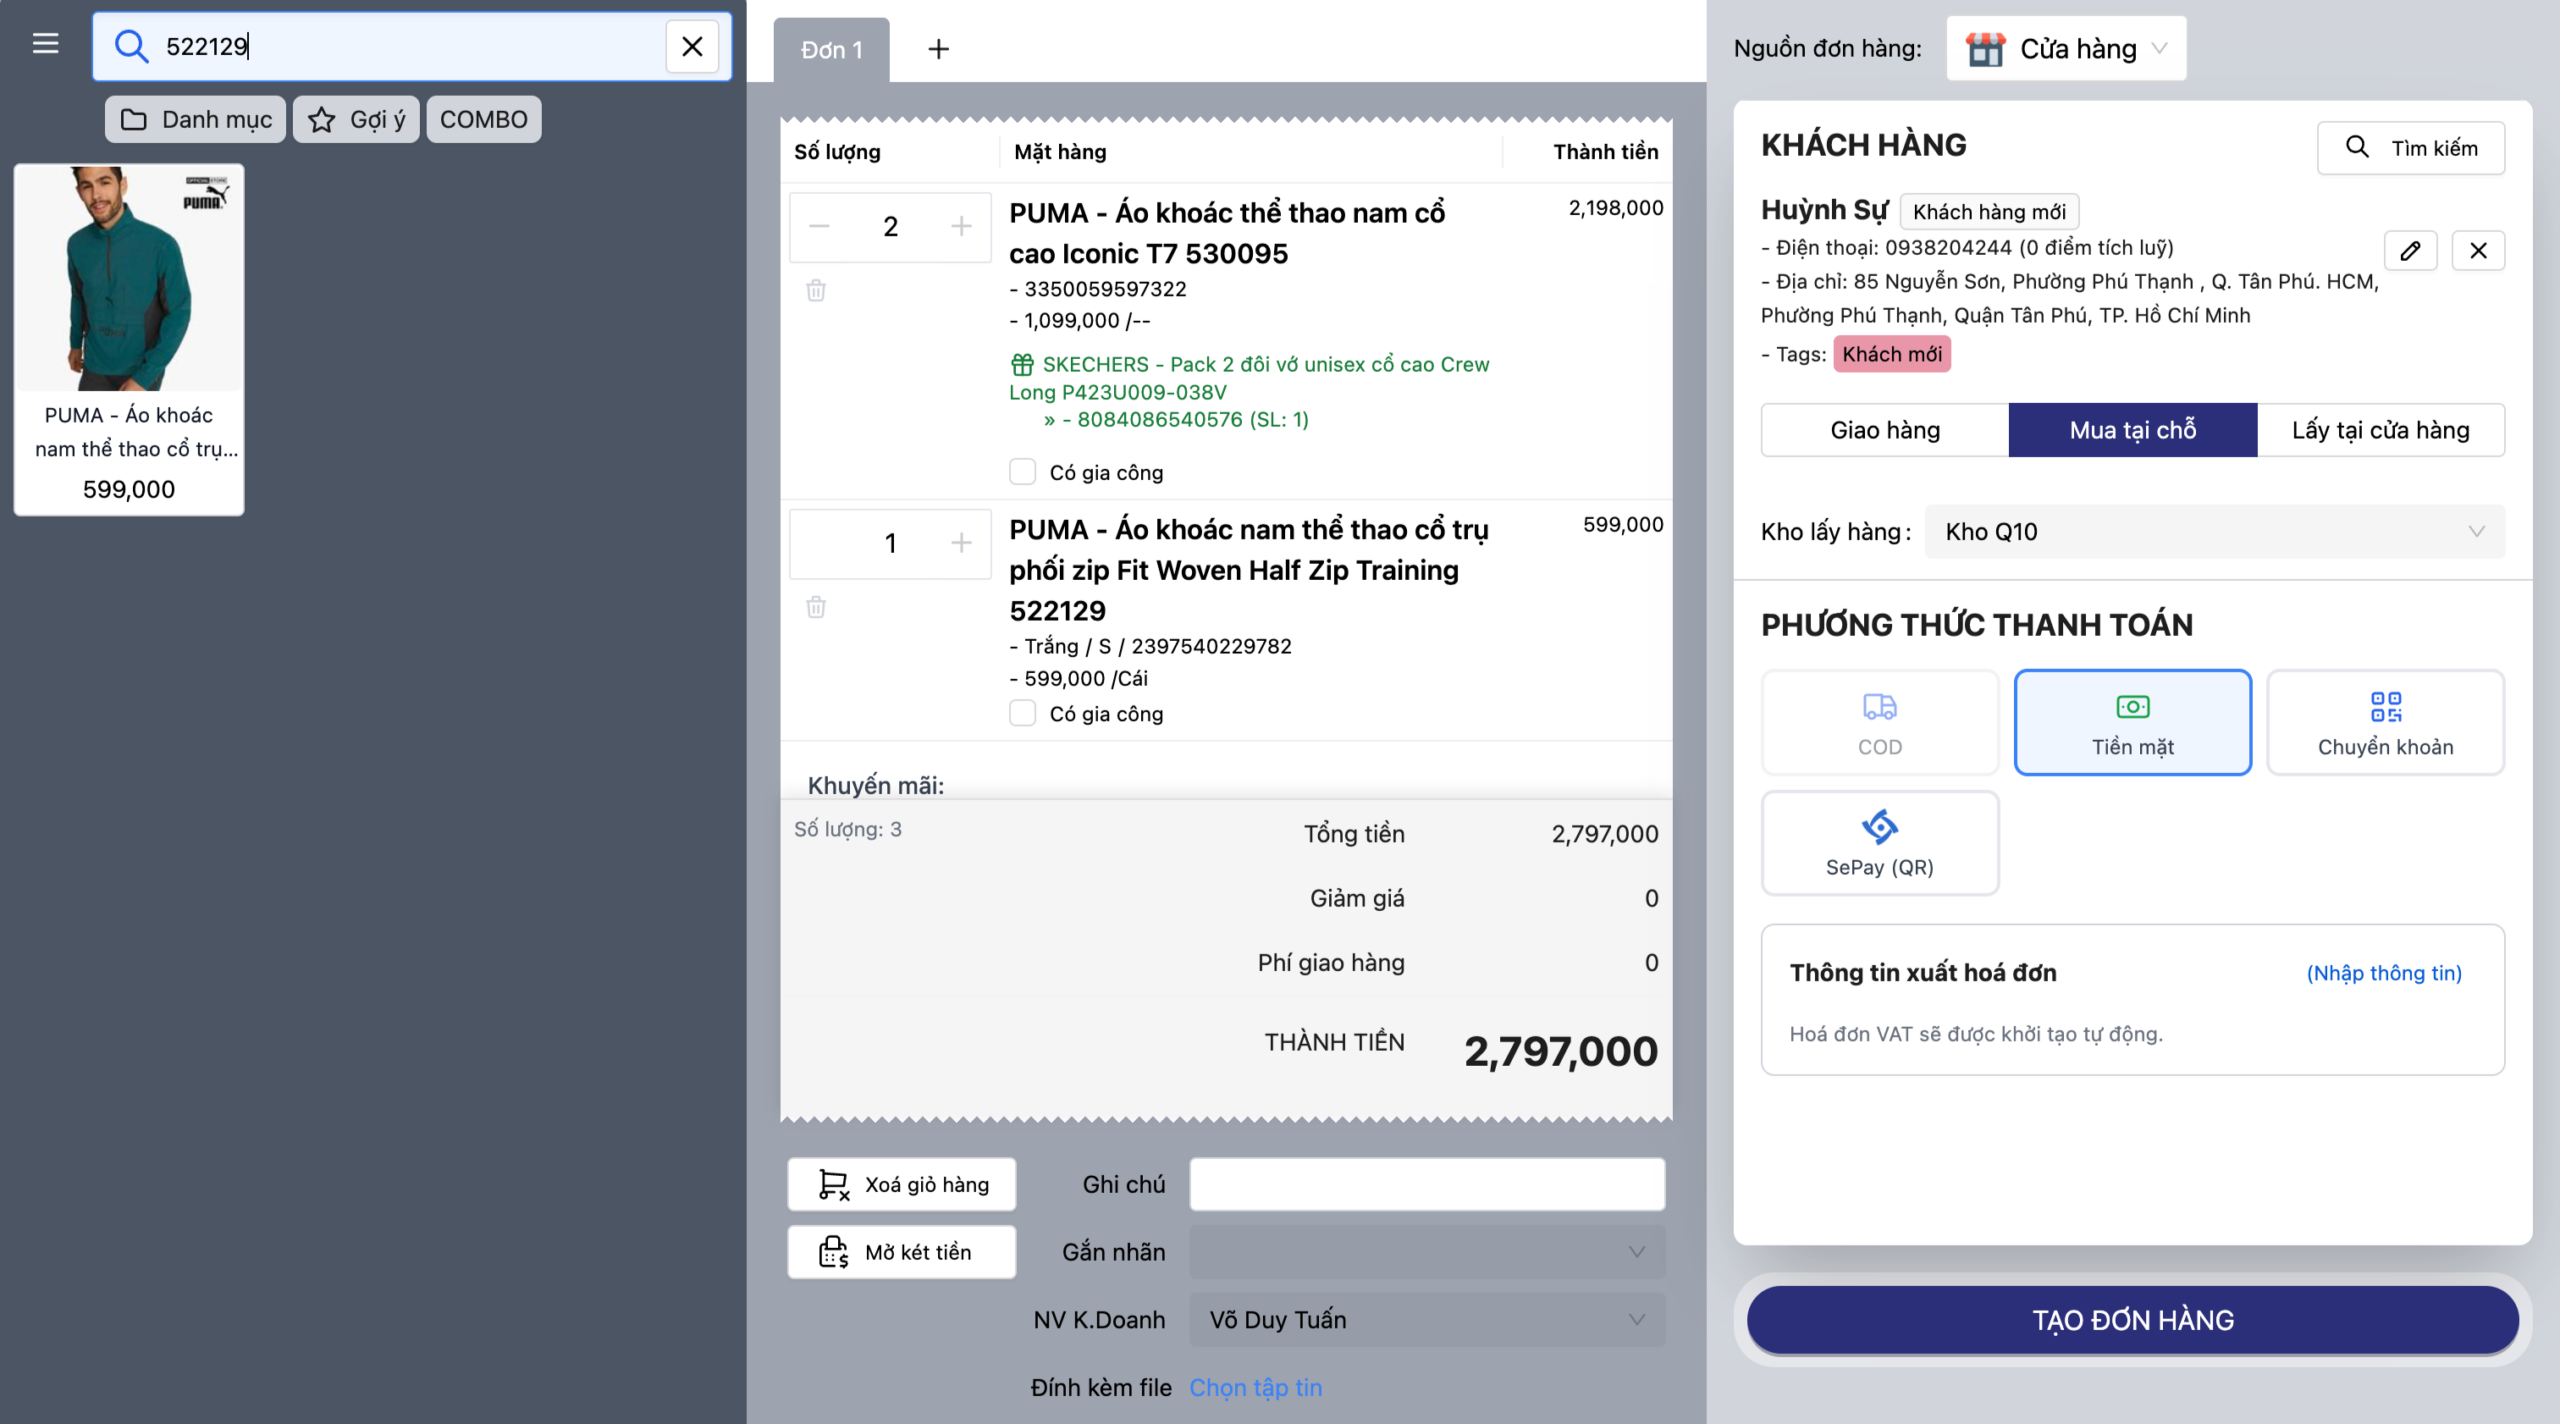Image resolution: width=2560 pixels, height=1424 pixels.
Task: Open the NV K.Doanh salesperson dropdown
Action: 1426,1320
